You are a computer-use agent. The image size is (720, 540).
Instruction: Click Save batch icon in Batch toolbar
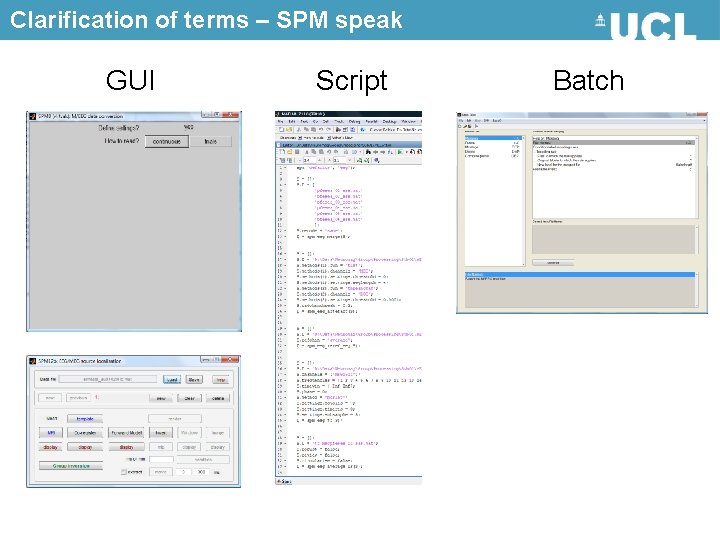click(x=470, y=126)
